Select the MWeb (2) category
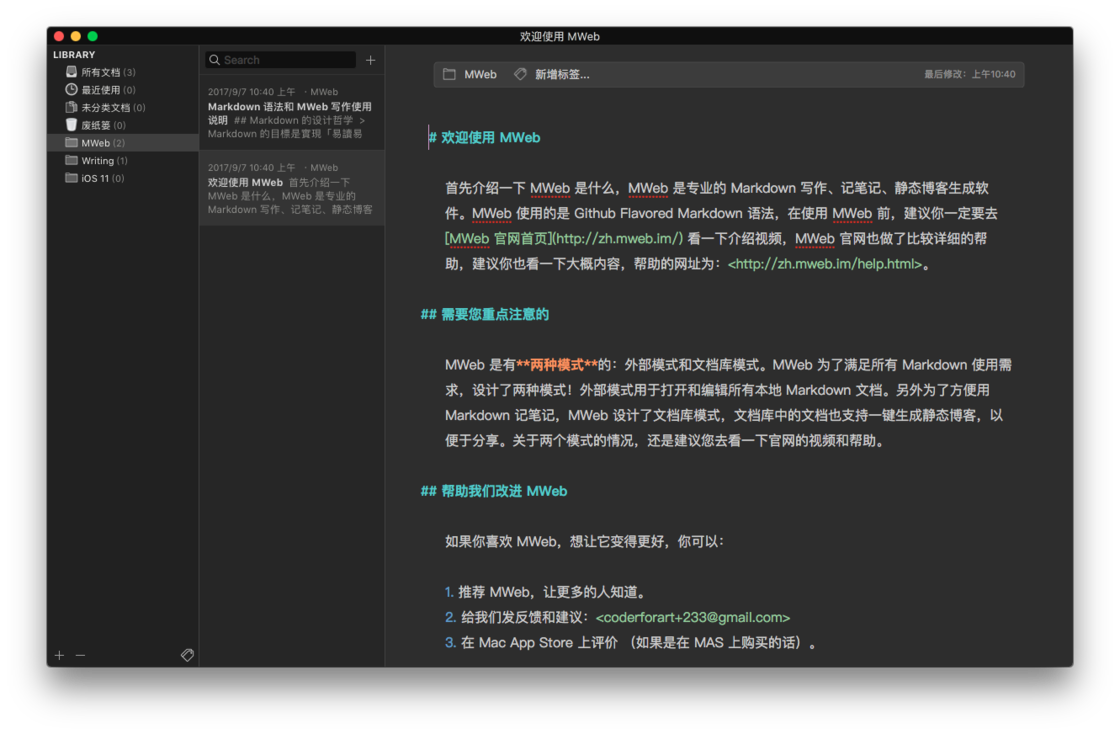This screenshot has width=1120, height=734. [x=123, y=143]
